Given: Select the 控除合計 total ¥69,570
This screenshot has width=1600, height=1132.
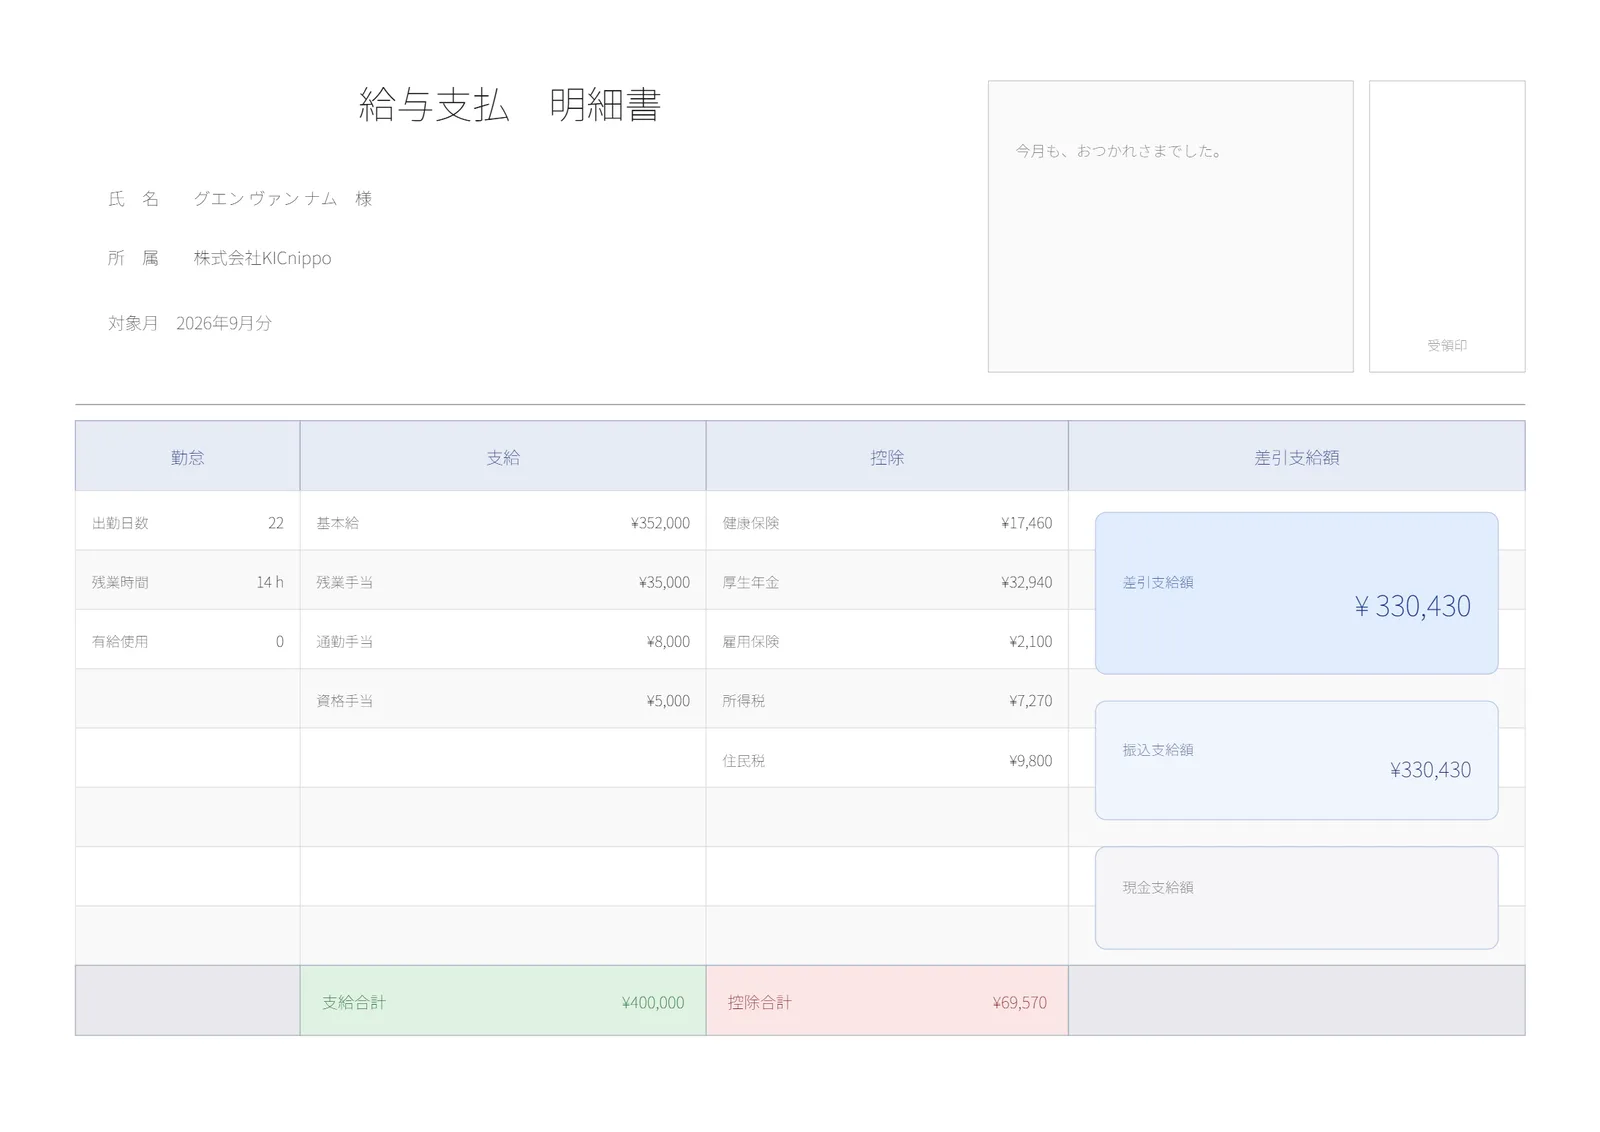Looking at the screenshot, I should 1019,1003.
